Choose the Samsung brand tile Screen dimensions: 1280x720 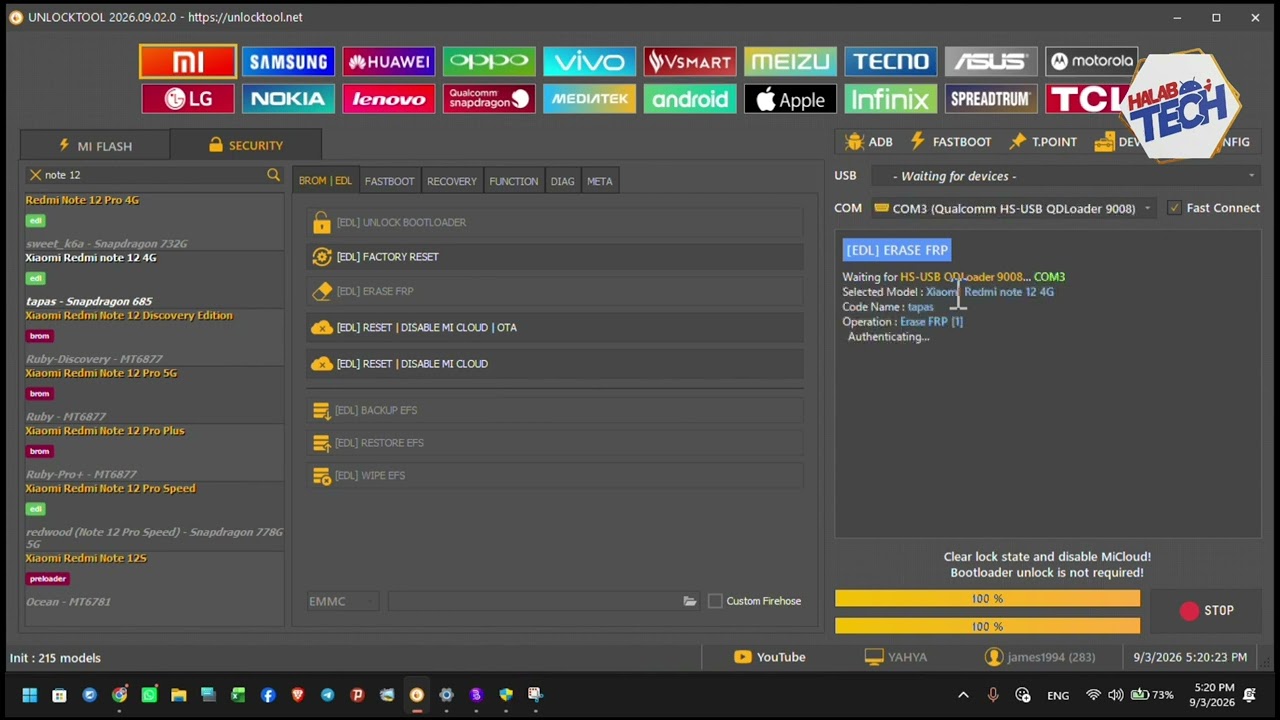pos(288,62)
